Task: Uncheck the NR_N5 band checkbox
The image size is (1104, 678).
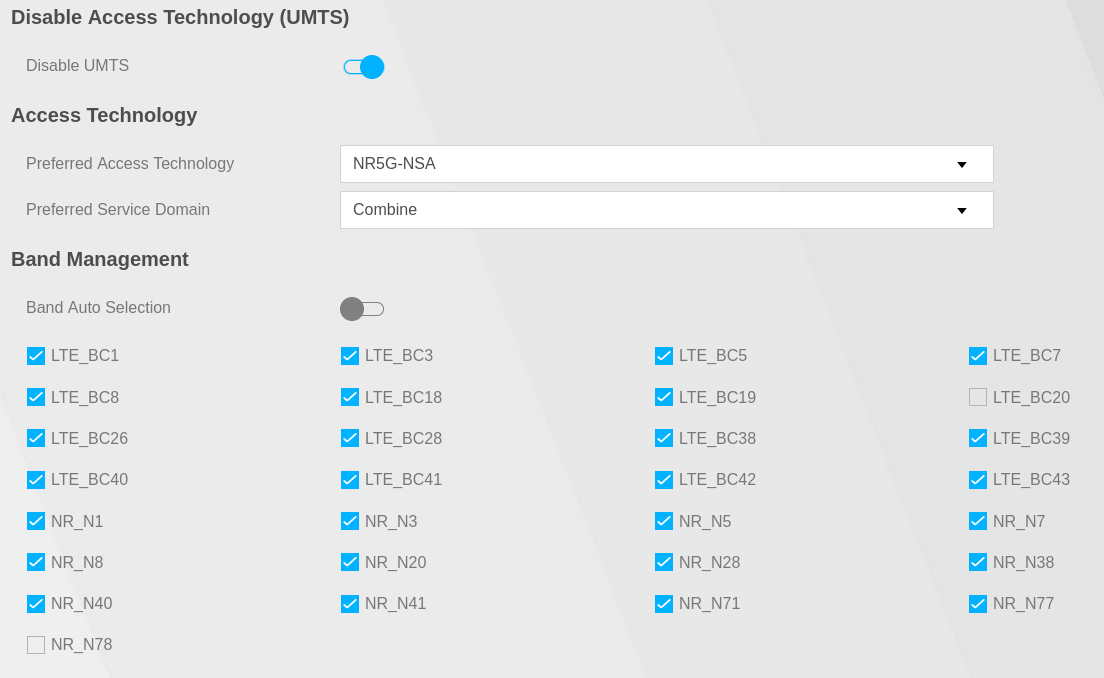Action: pyautogui.click(x=664, y=521)
